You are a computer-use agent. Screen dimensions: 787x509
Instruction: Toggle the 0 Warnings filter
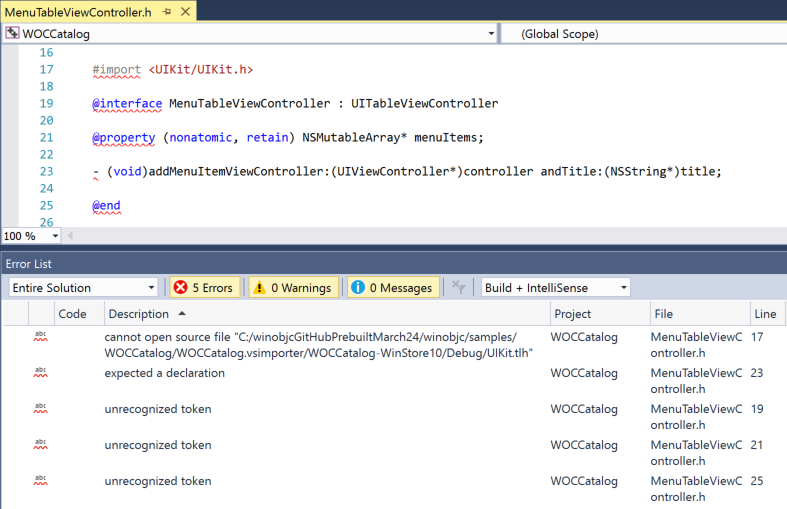pos(291,288)
